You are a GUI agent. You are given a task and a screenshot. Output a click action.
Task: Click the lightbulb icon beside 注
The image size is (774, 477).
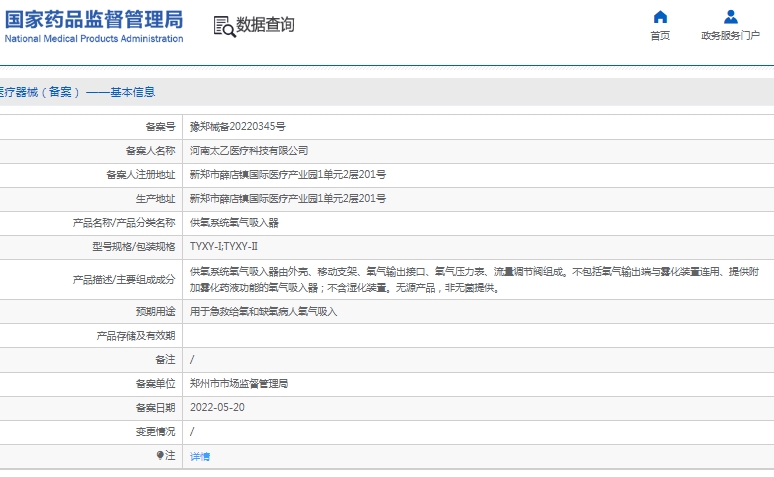click(160, 455)
